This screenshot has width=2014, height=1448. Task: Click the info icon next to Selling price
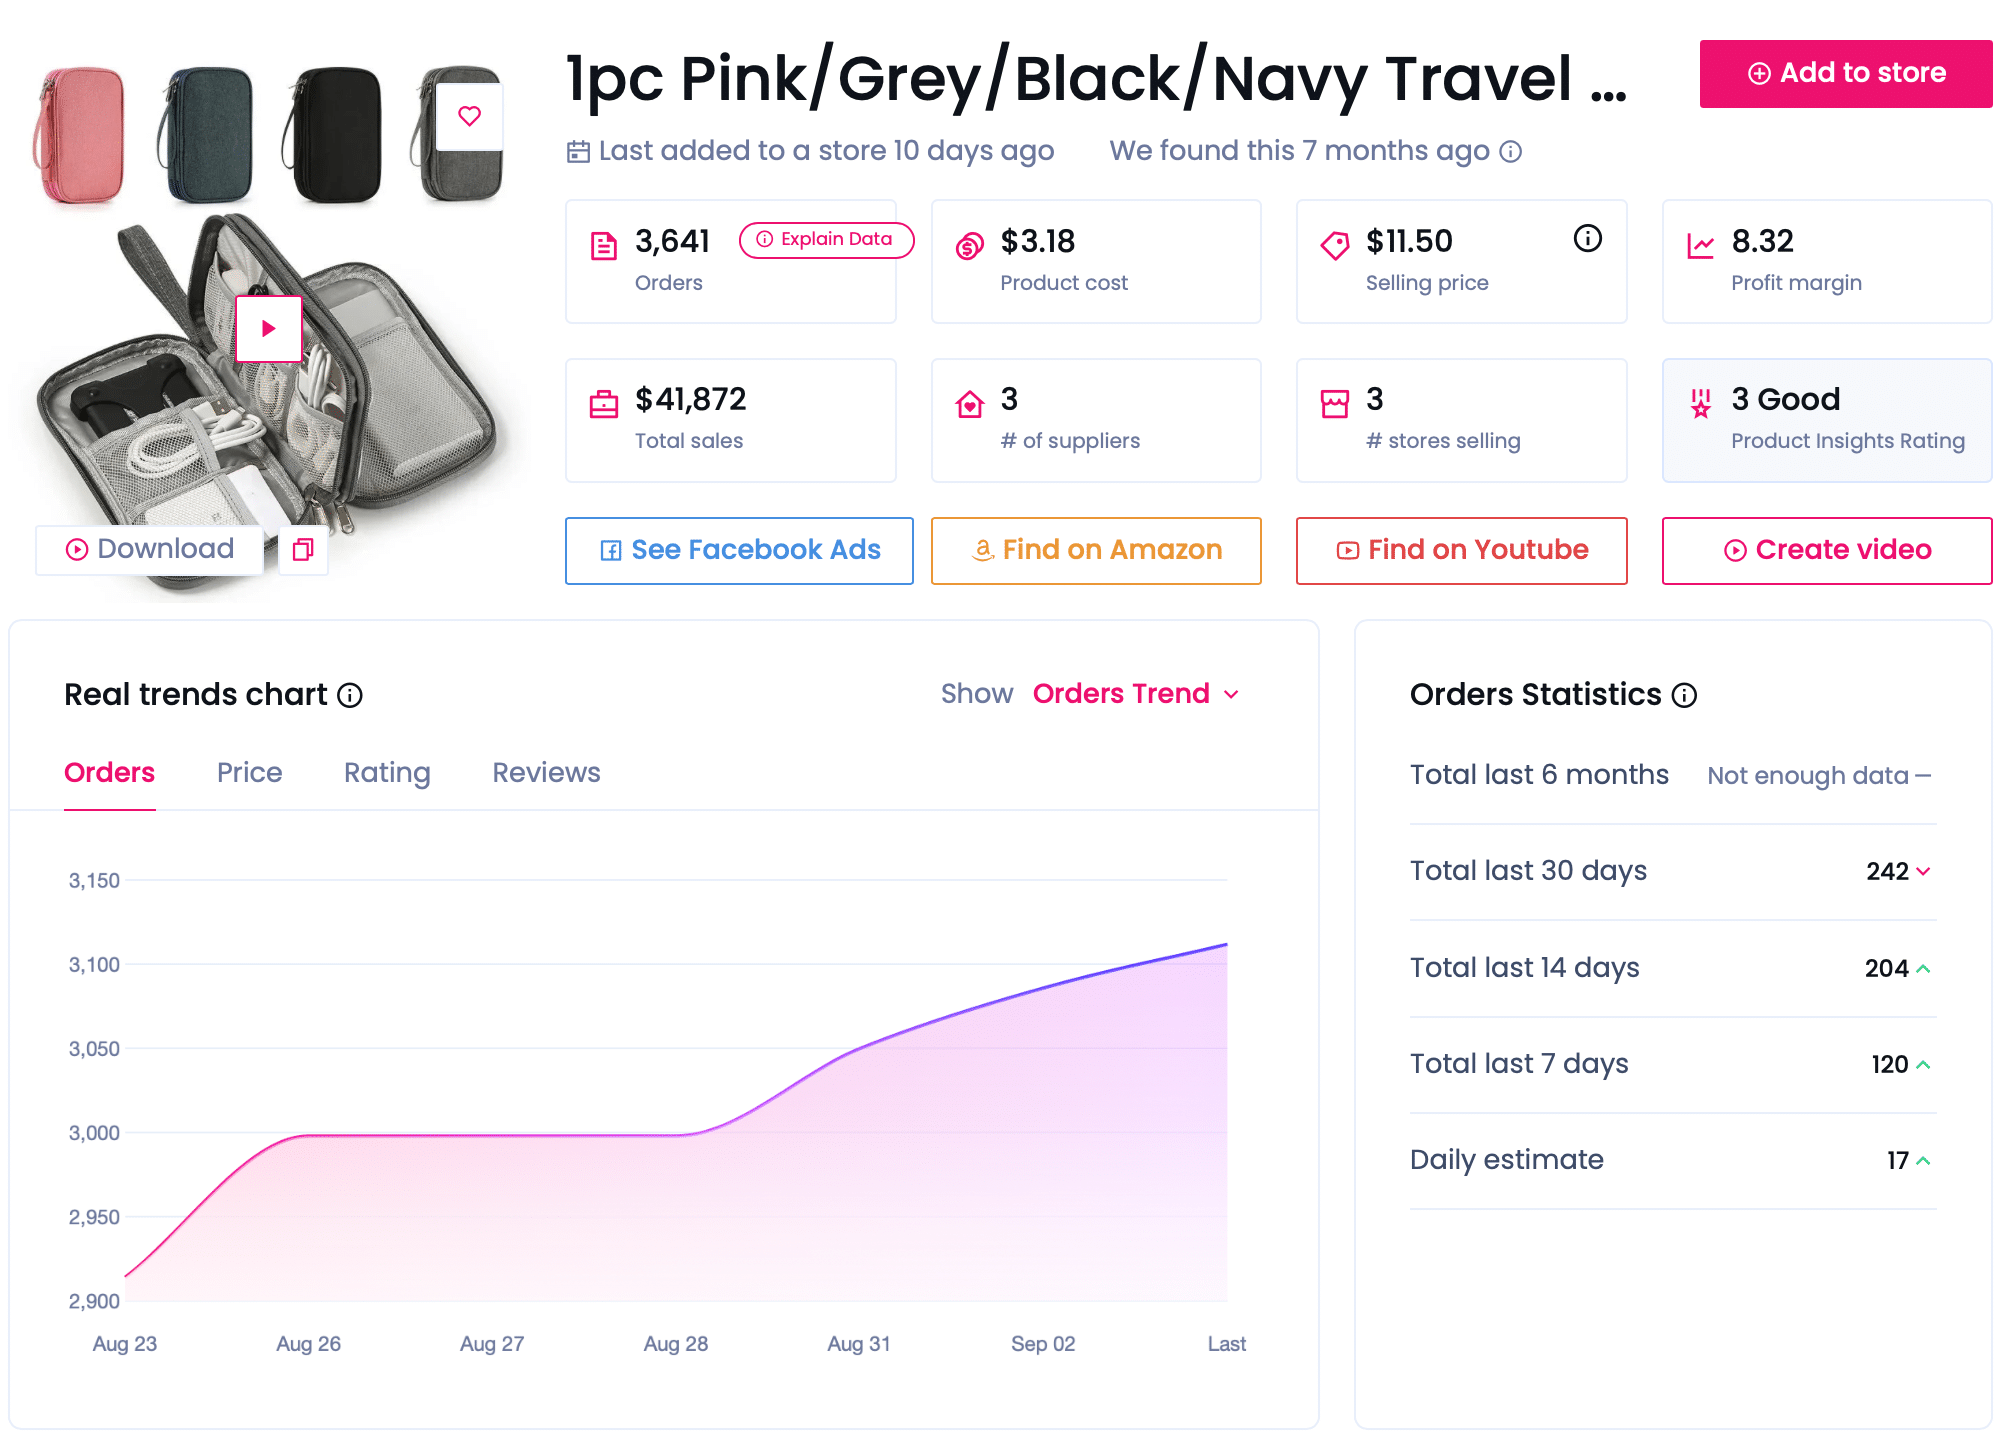point(1587,238)
